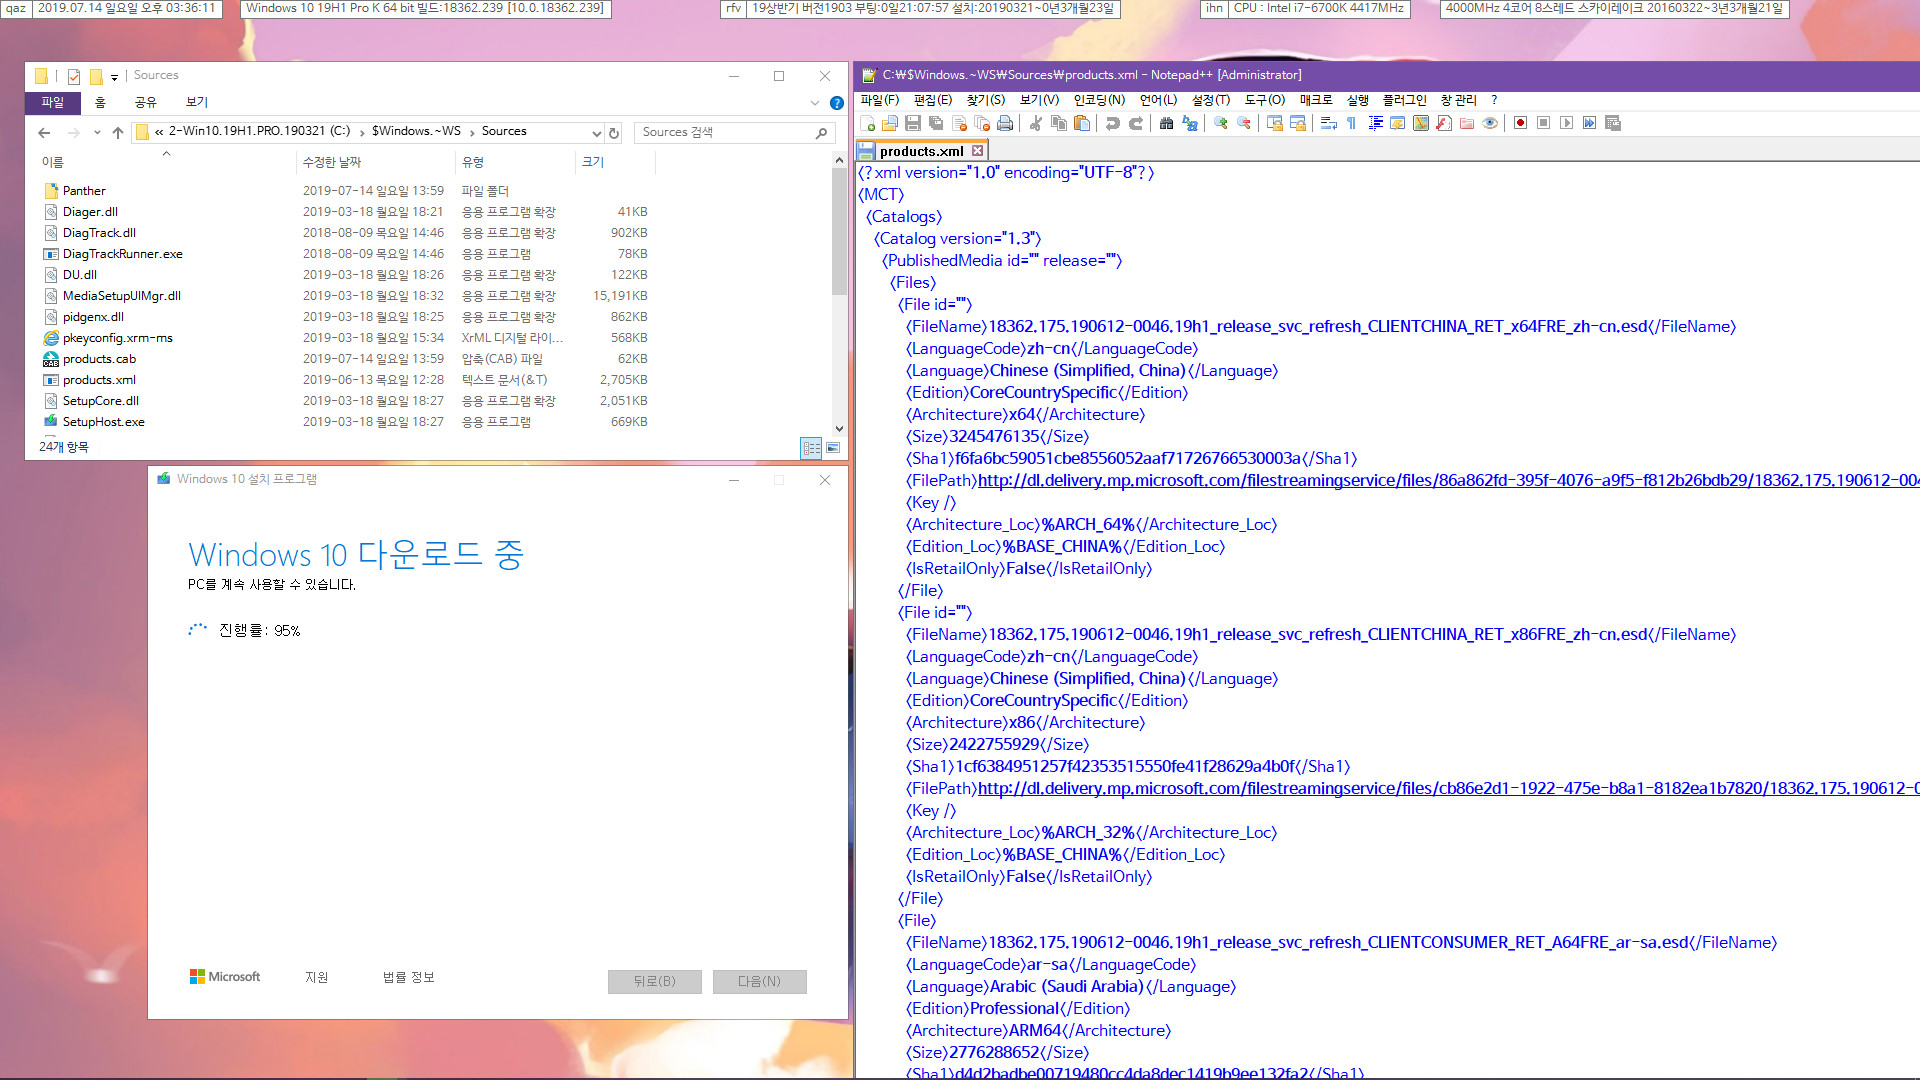The height and width of the screenshot is (1080, 1920).
Task: Refresh the Explorer Sources folder
Action: (x=614, y=132)
